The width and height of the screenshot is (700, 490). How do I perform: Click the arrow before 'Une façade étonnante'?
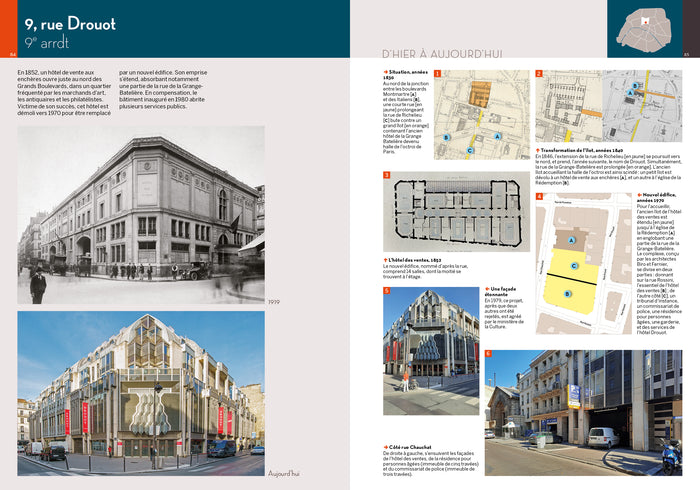(486, 288)
